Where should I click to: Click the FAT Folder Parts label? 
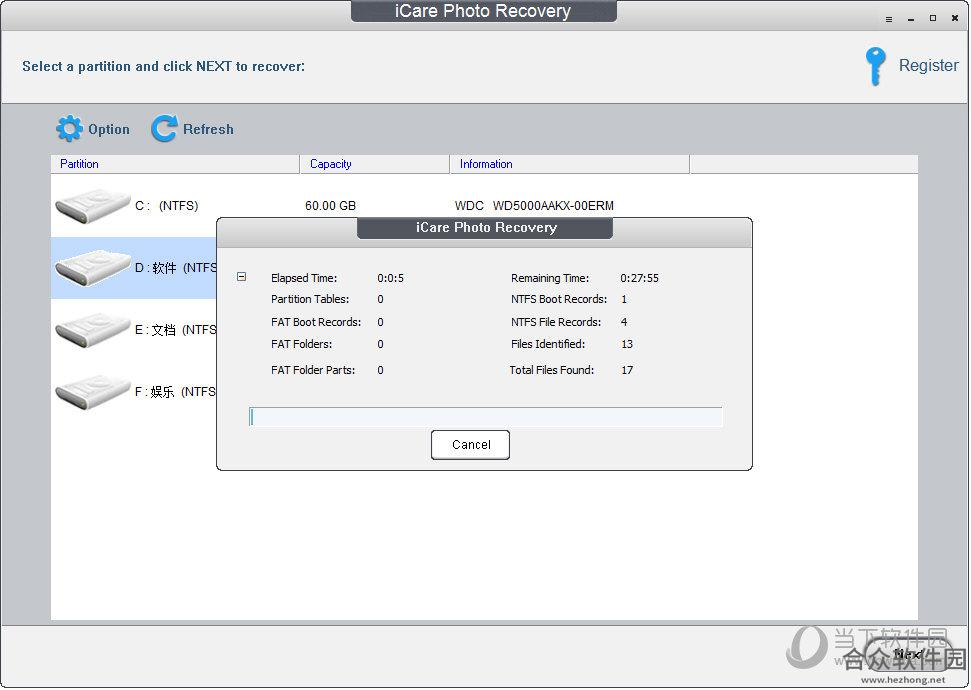(x=313, y=370)
